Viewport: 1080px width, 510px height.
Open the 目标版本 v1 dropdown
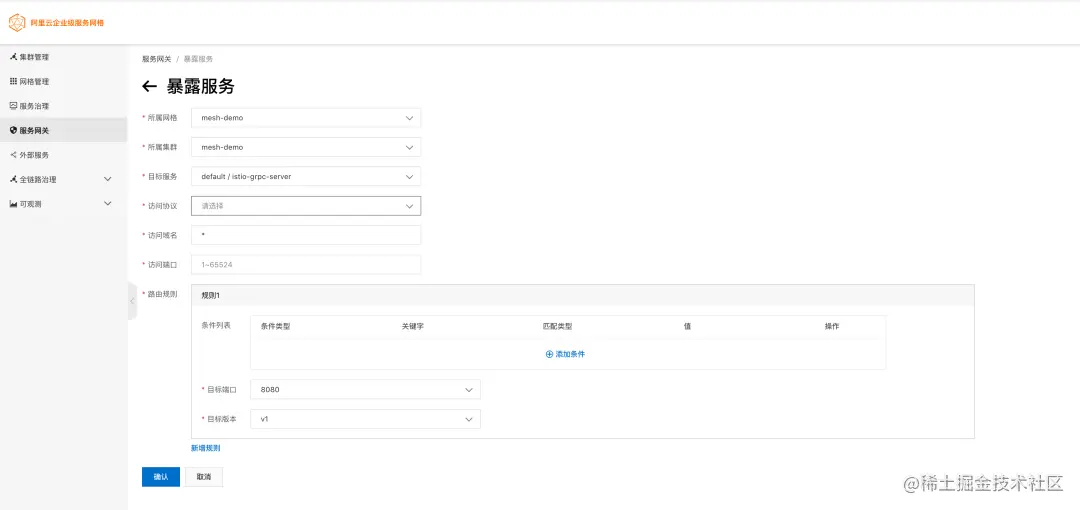[x=365, y=419]
